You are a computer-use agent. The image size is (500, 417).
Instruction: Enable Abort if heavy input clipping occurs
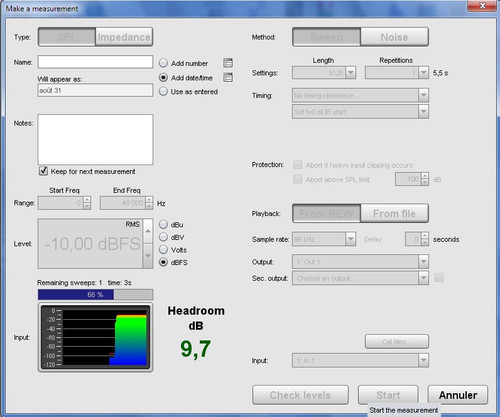[298, 165]
